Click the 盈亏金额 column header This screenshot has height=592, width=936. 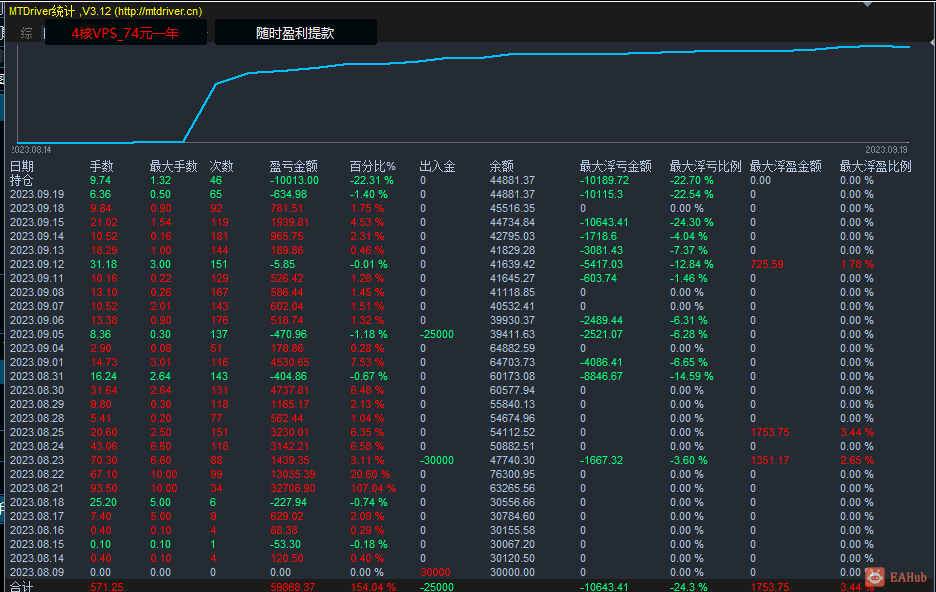pos(294,166)
